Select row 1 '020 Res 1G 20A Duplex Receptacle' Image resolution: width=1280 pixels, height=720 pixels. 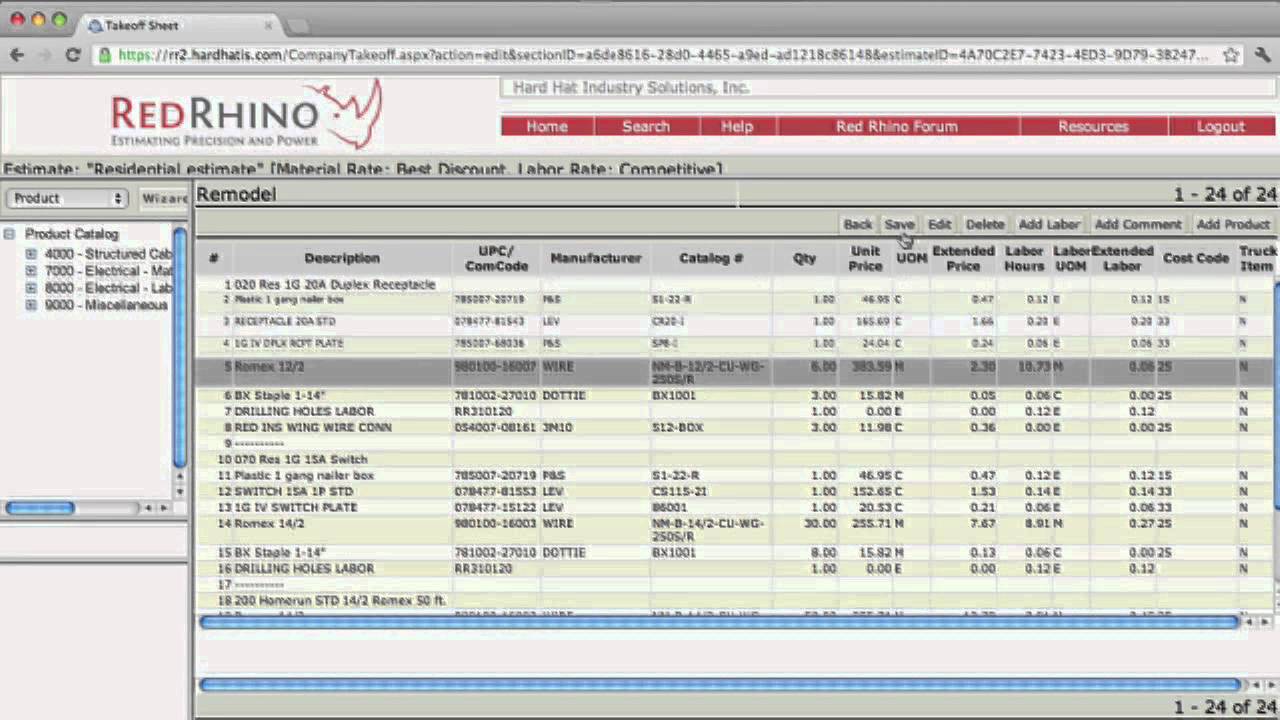735,285
